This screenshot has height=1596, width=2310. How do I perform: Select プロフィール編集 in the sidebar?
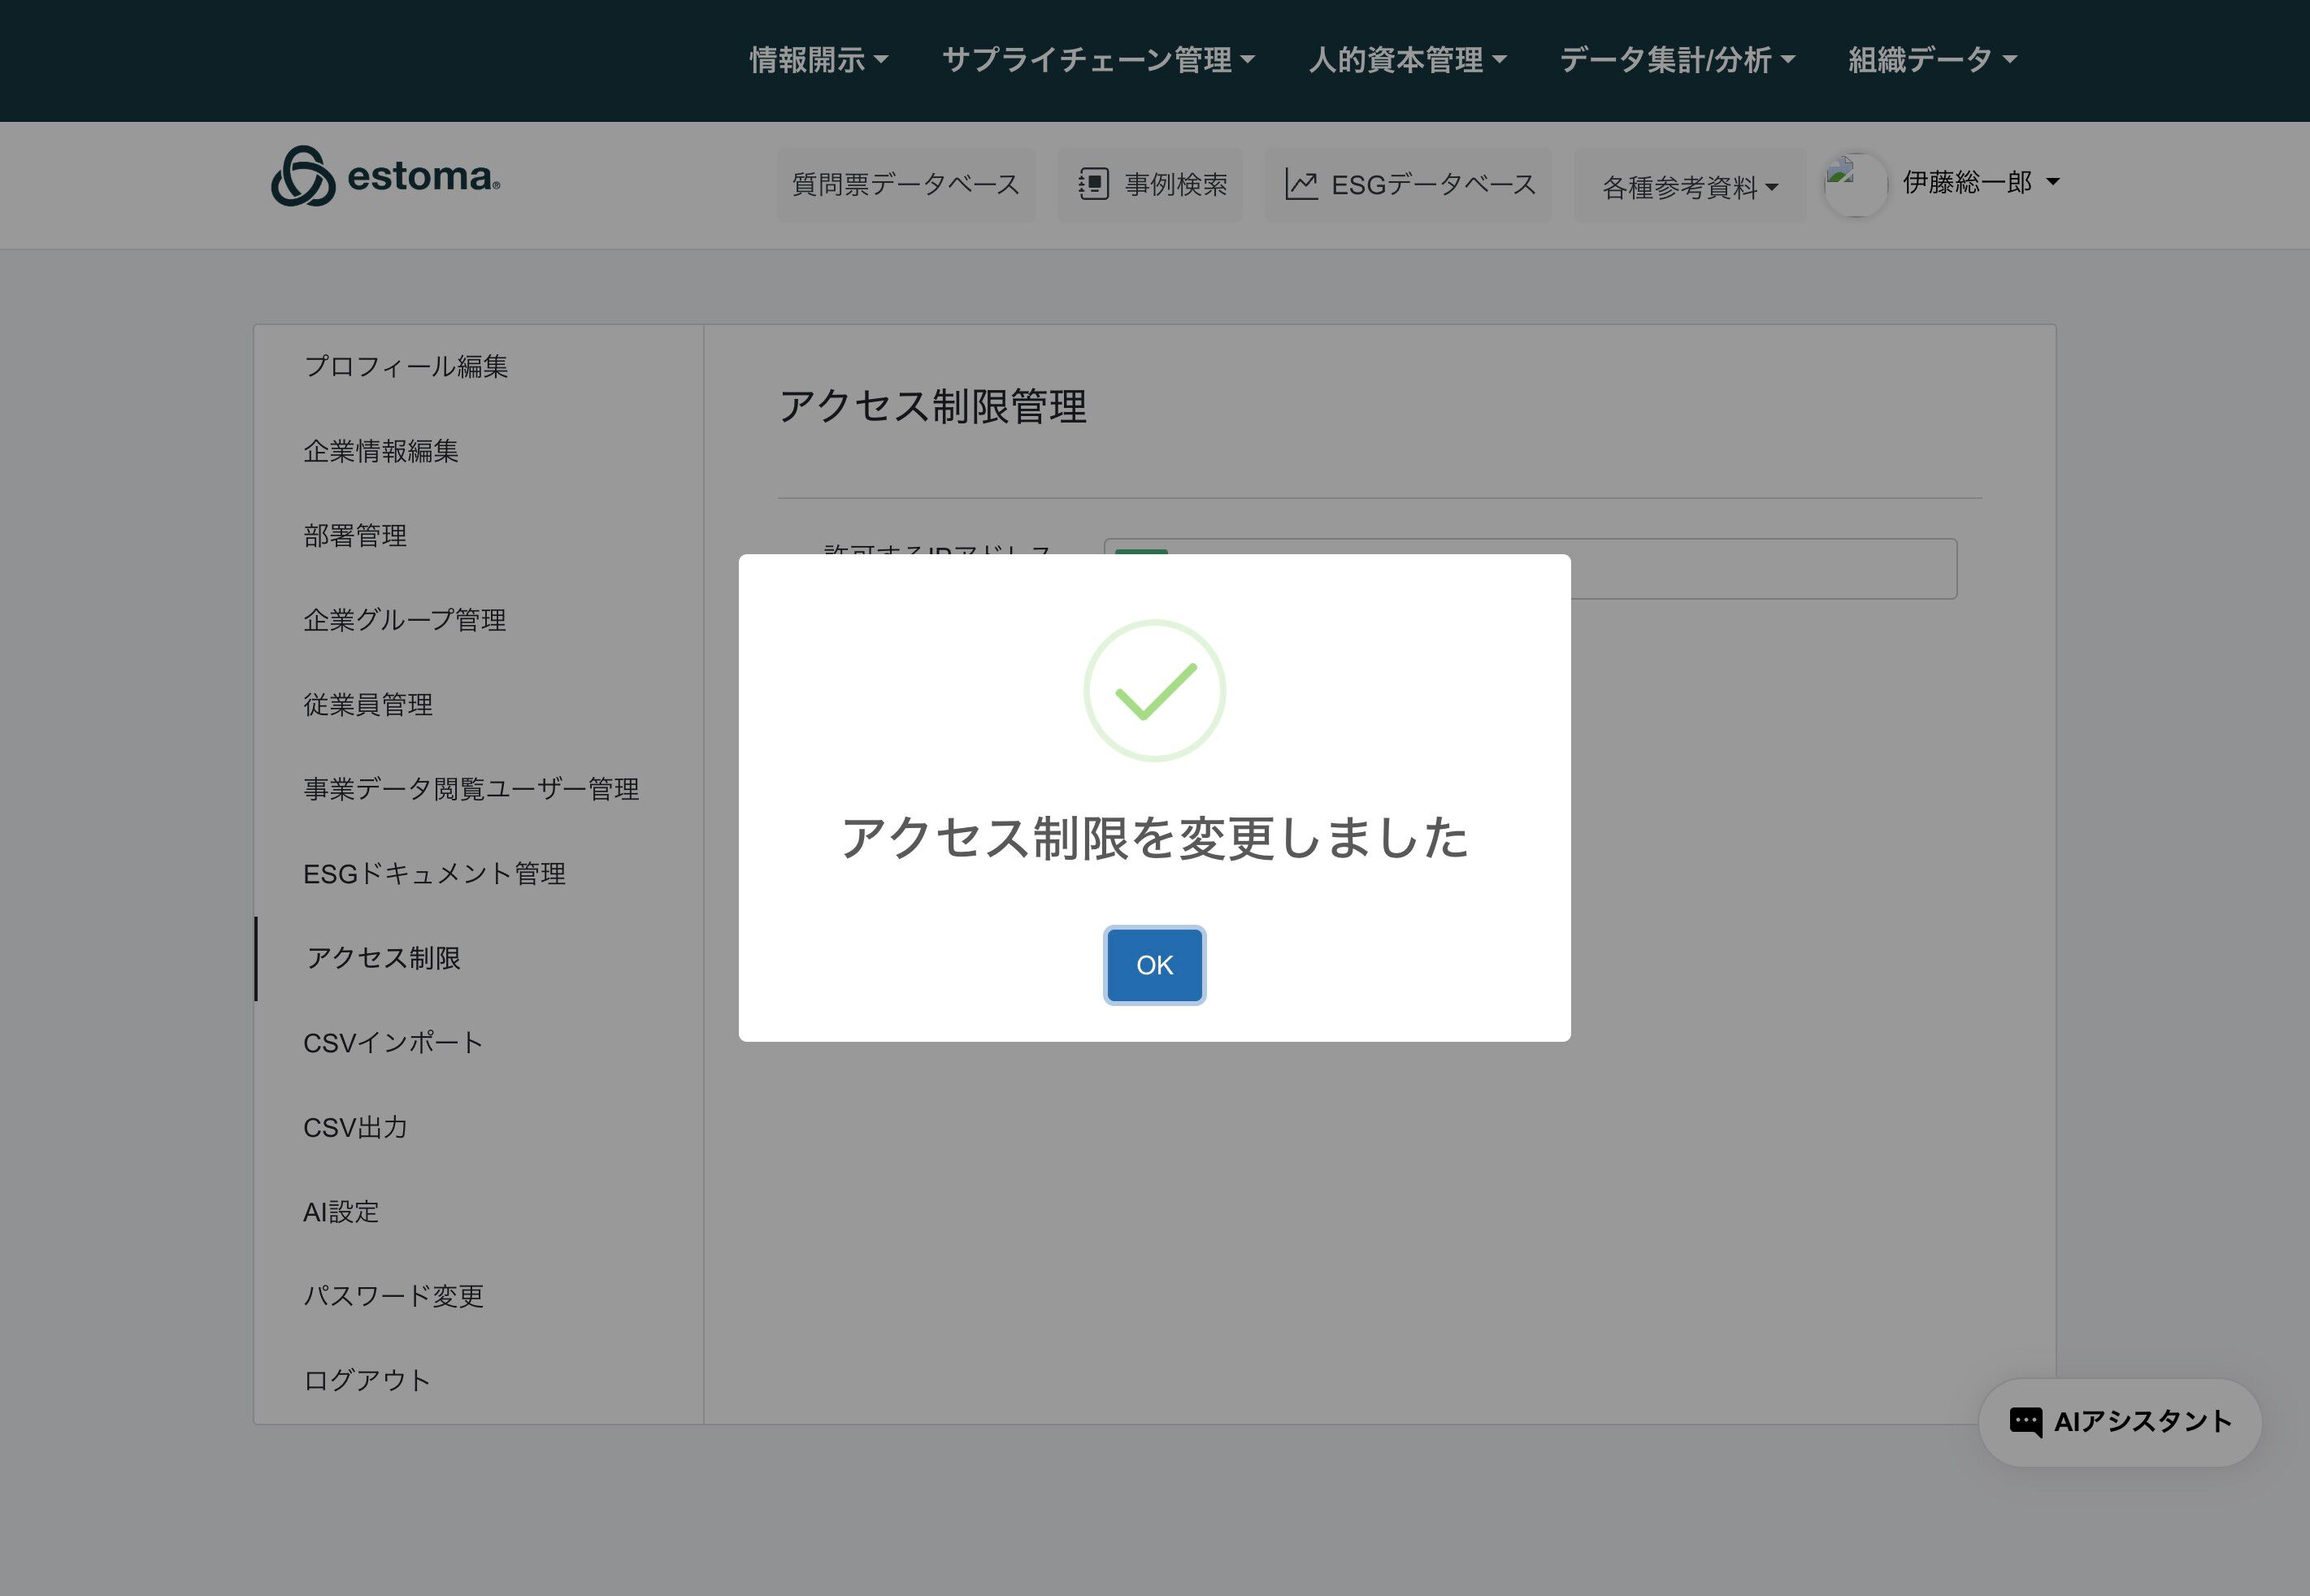click(x=406, y=366)
